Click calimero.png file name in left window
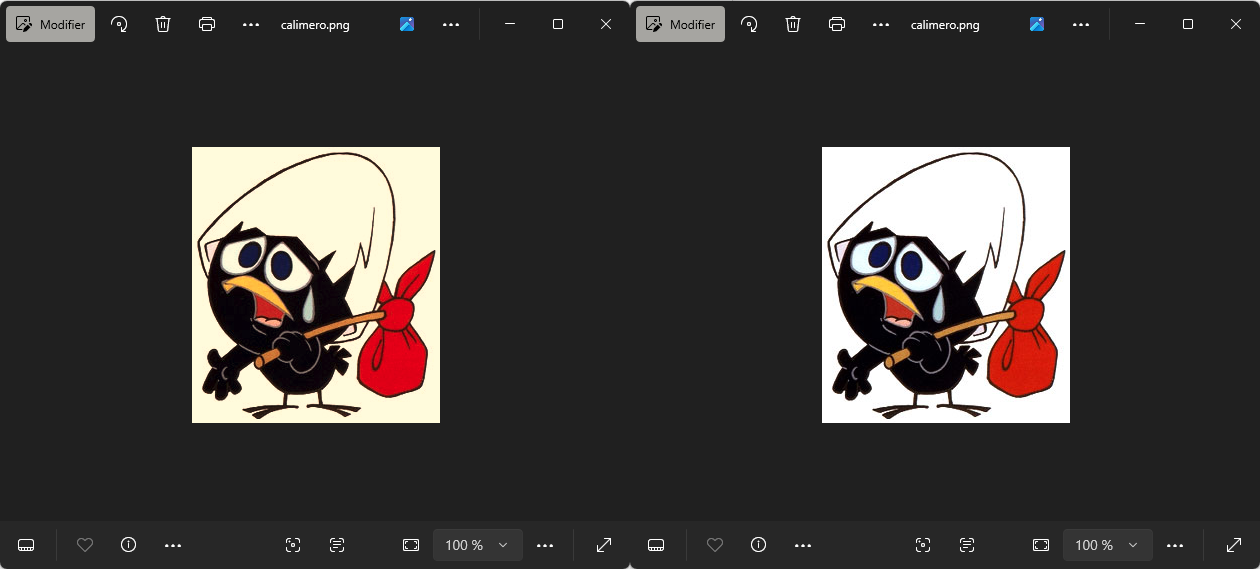 pyautogui.click(x=315, y=25)
